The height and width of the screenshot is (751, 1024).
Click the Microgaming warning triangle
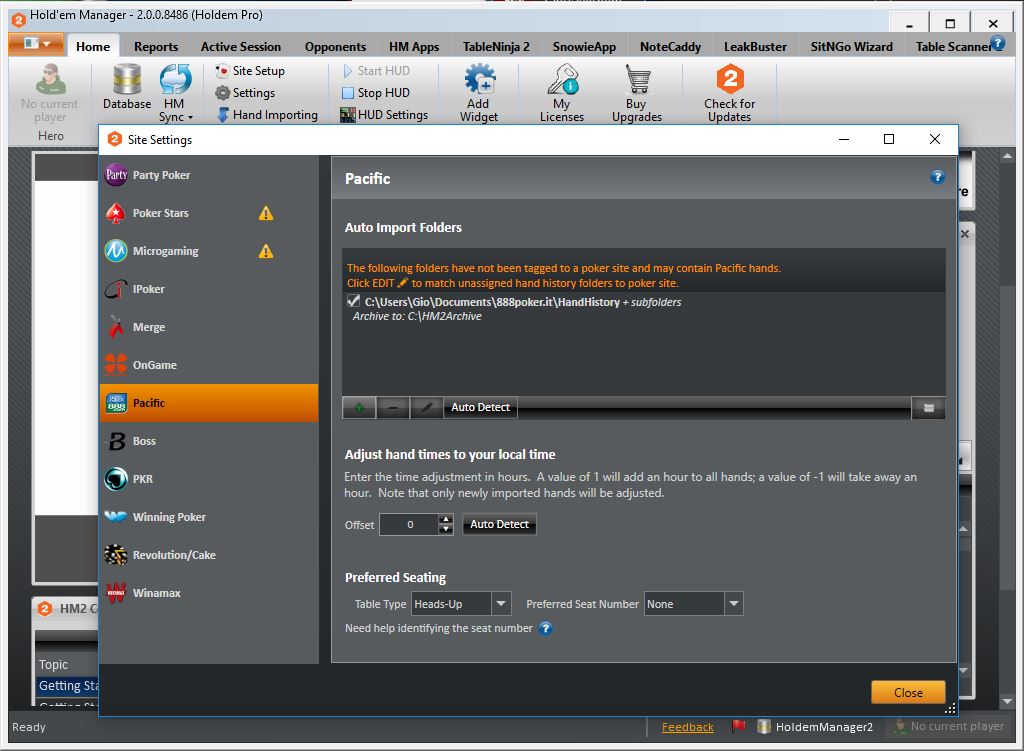click(266, 251)
